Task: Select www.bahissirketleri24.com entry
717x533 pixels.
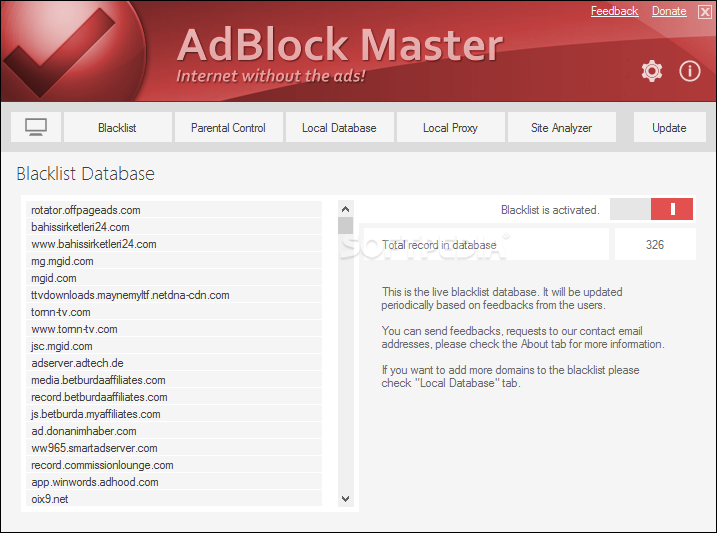Action: point(174,244)
